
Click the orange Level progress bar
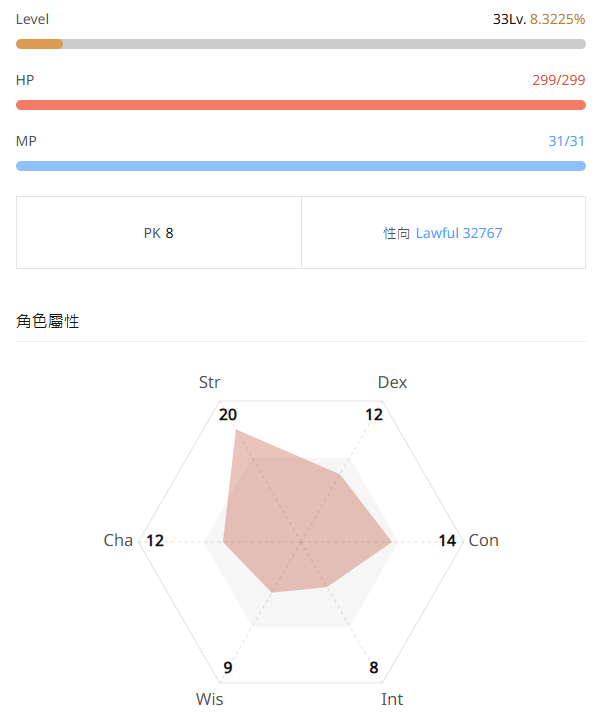click(x=300, y=44)
